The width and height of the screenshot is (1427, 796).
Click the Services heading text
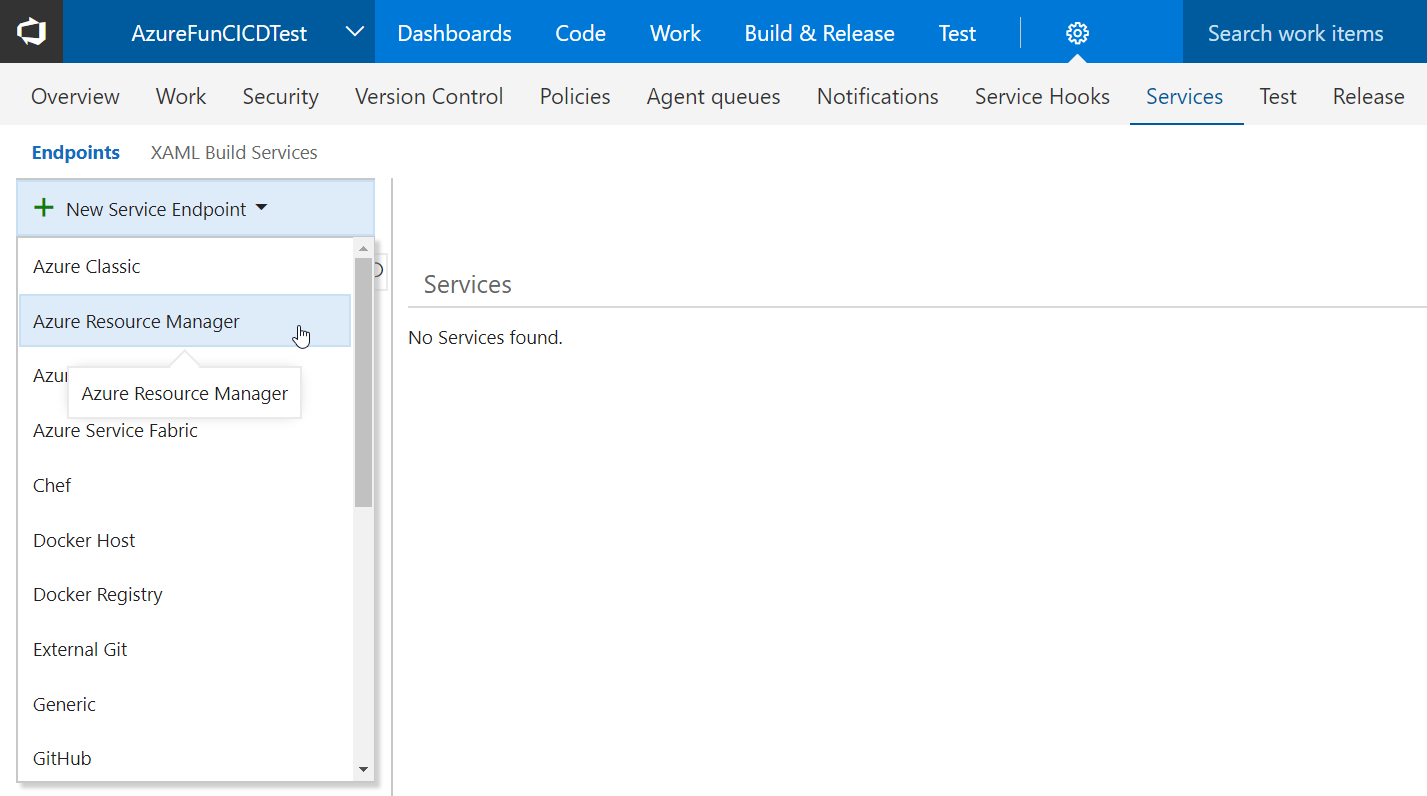click(467, 284)
